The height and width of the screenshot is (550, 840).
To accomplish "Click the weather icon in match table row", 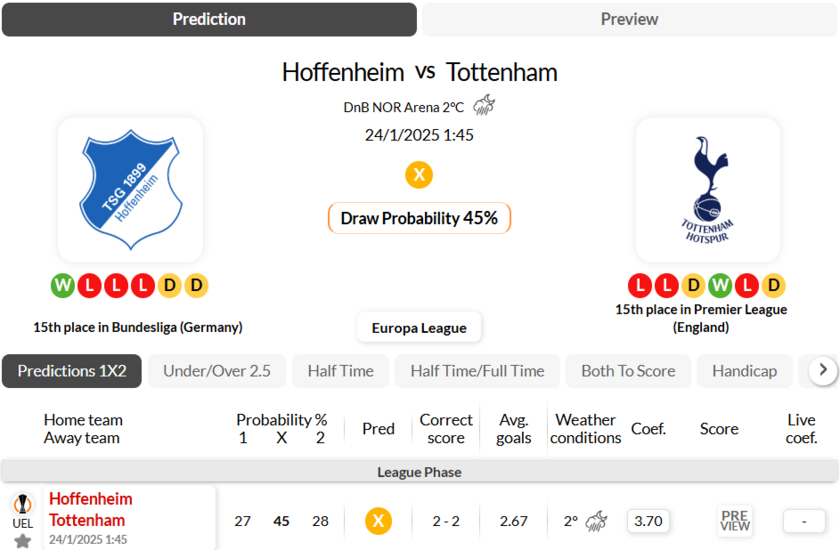I will 598,521.
